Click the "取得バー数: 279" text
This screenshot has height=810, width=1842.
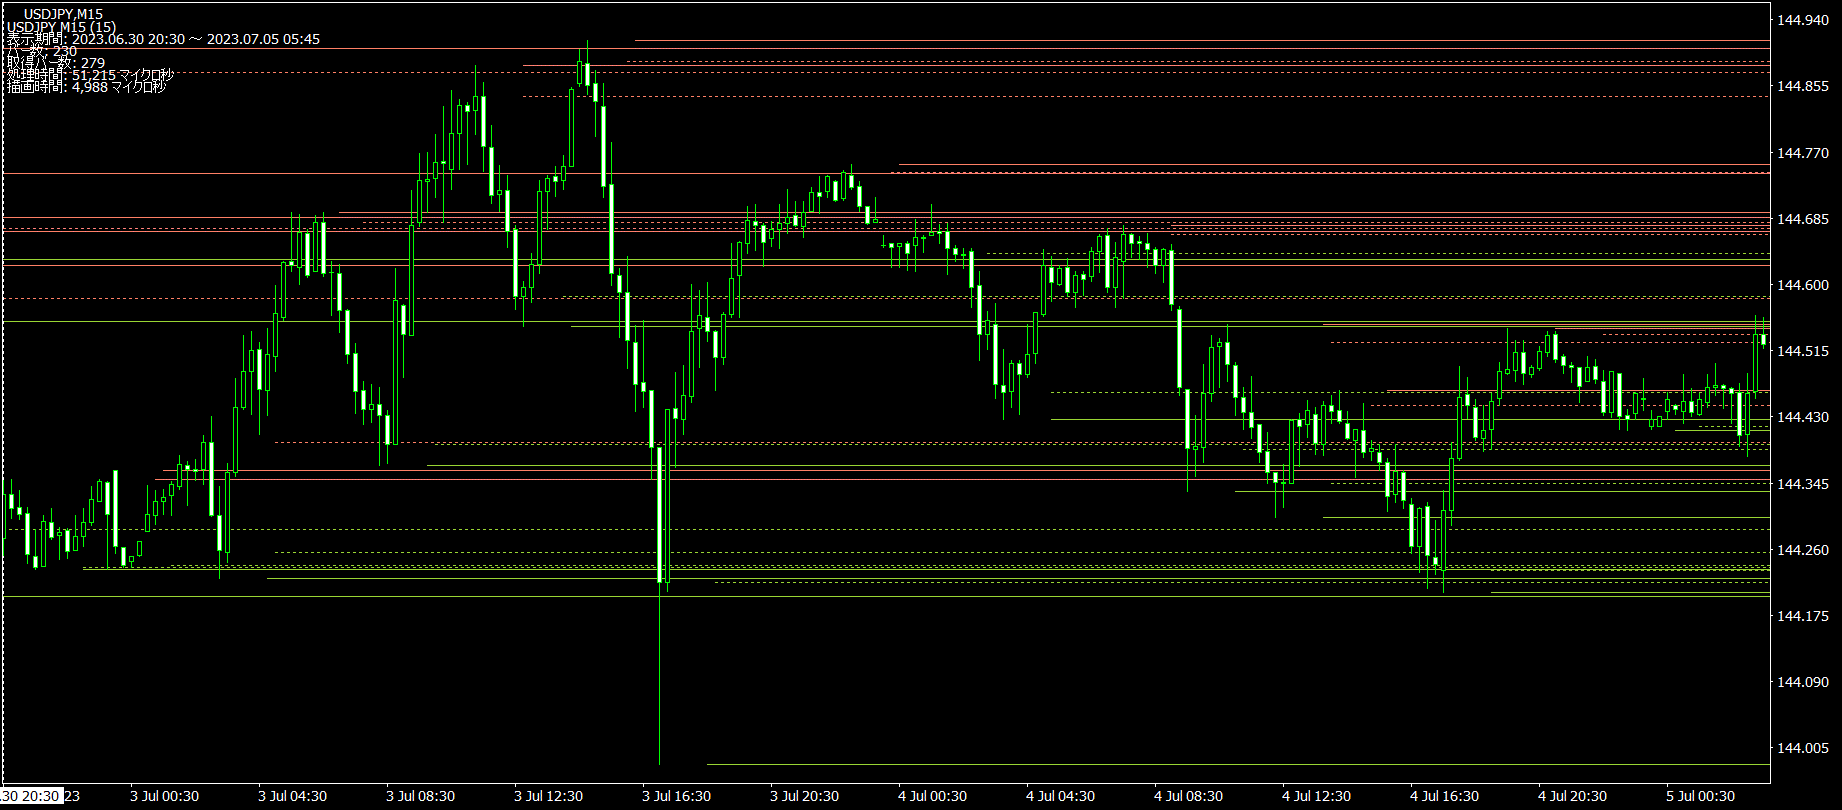tap(56, 63)
